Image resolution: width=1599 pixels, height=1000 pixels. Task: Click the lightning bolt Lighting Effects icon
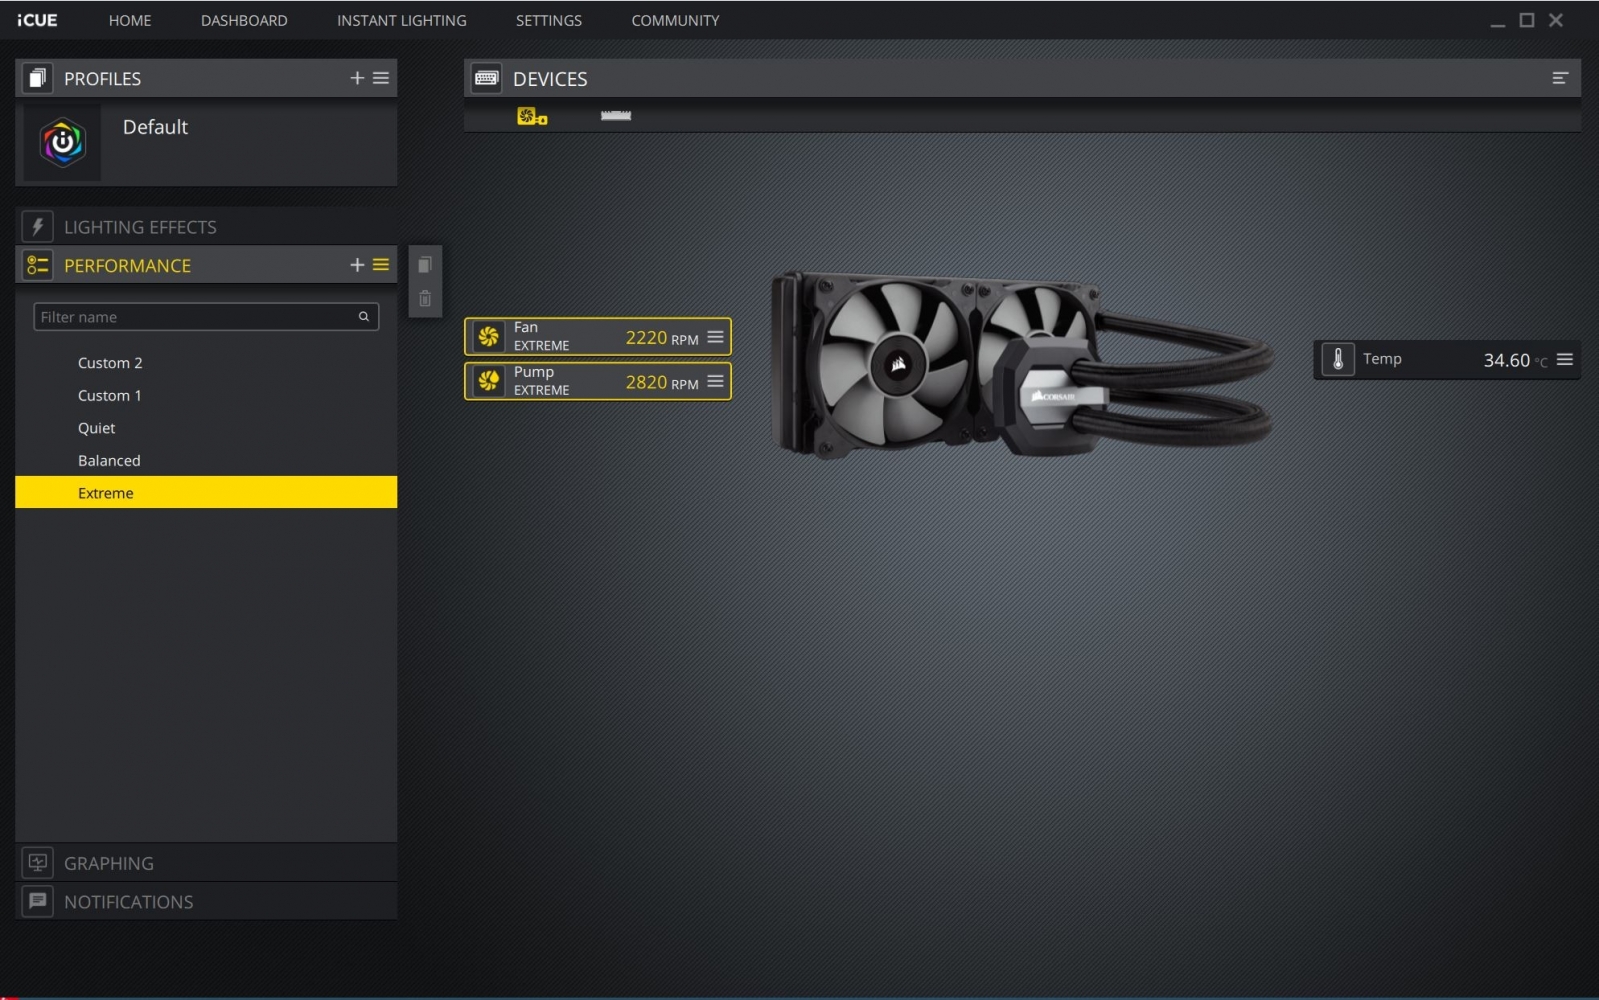38,227
